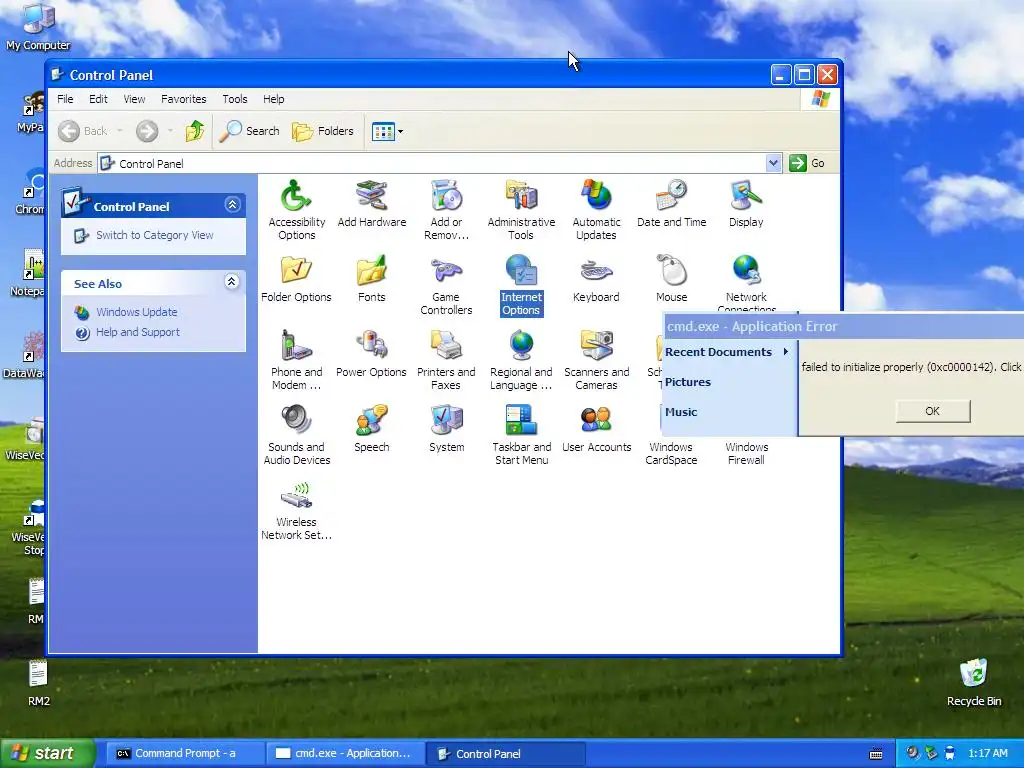The image size is (1024, 768).
Task: Click the Start button
Action: (46, 753)
